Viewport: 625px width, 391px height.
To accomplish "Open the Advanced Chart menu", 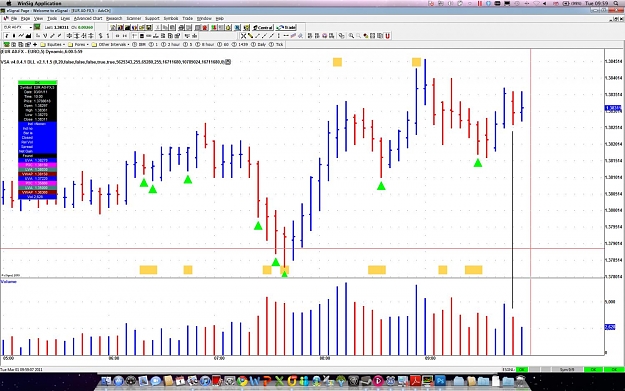I will point(88,18).
